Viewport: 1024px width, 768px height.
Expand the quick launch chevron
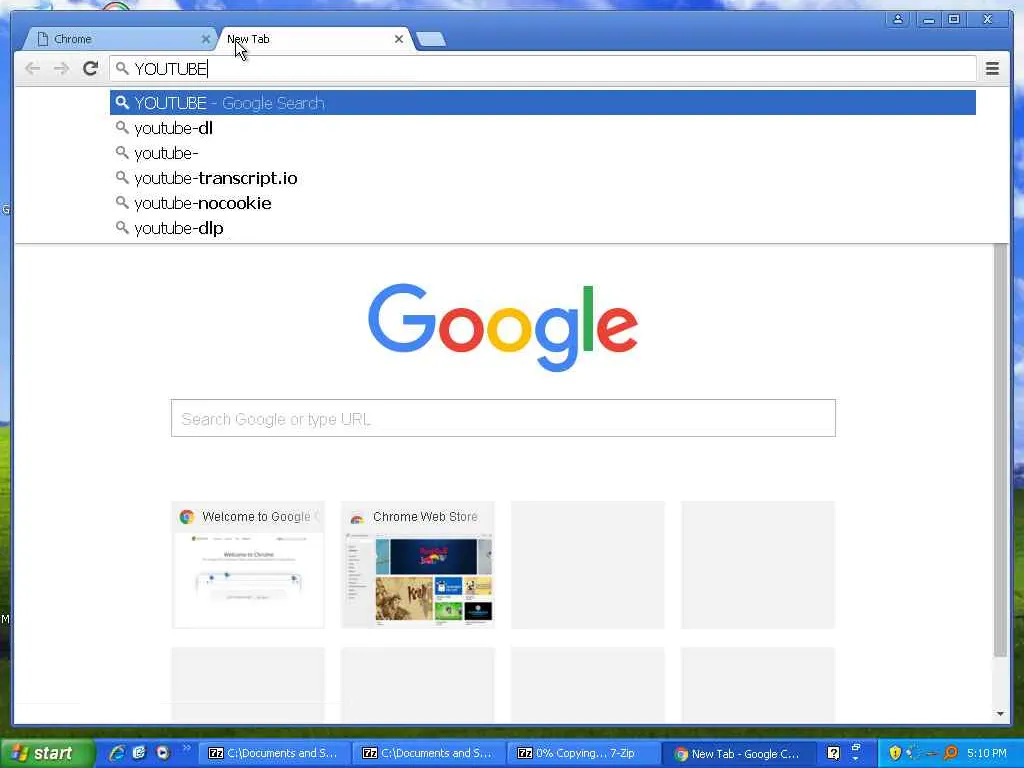point(186,748)
